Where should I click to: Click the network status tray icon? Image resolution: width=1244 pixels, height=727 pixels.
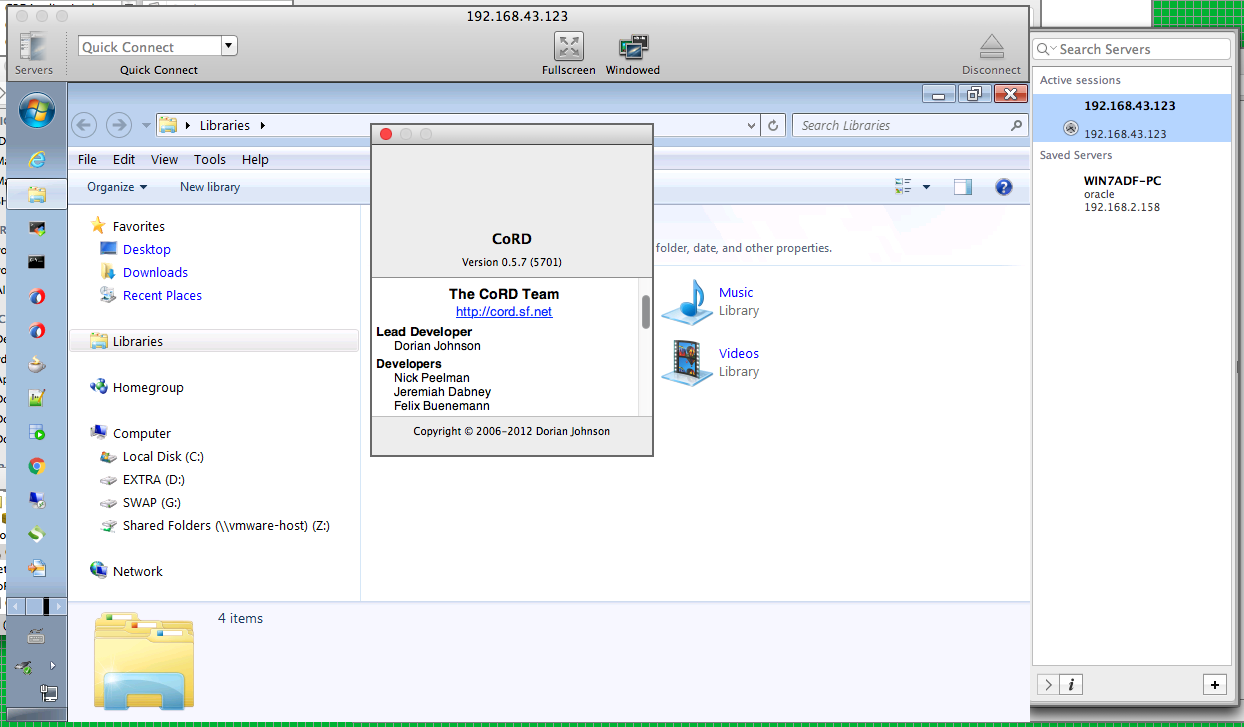click(x=48, y=692)
